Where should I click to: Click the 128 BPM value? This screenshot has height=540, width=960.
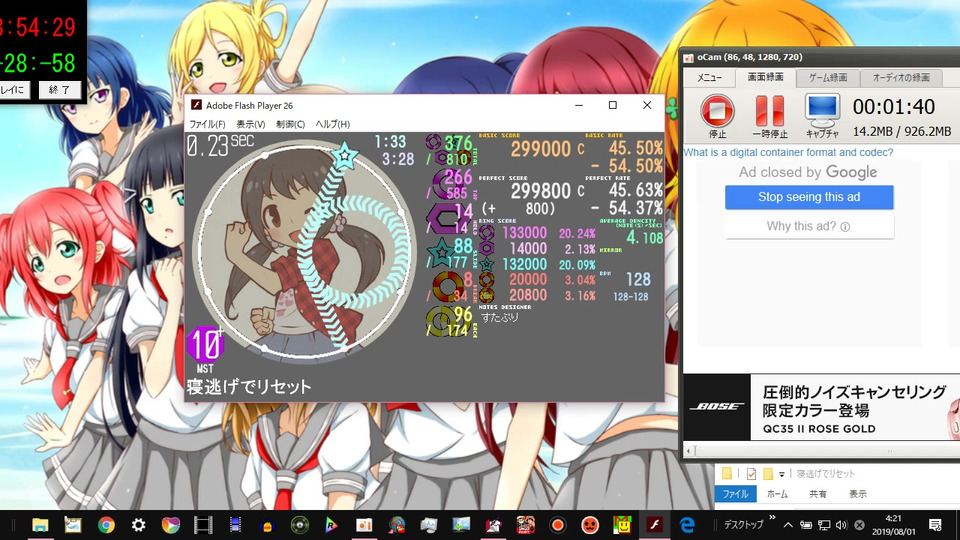coord(638,280)
